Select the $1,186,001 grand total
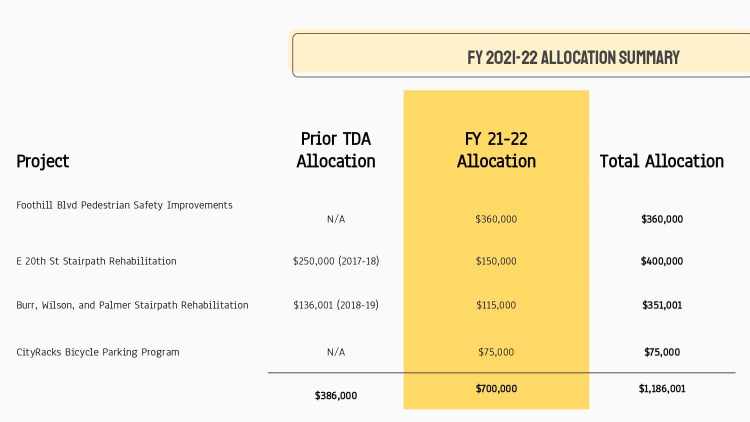The height and width of the screenshot is (422, 750). (662, 388)
